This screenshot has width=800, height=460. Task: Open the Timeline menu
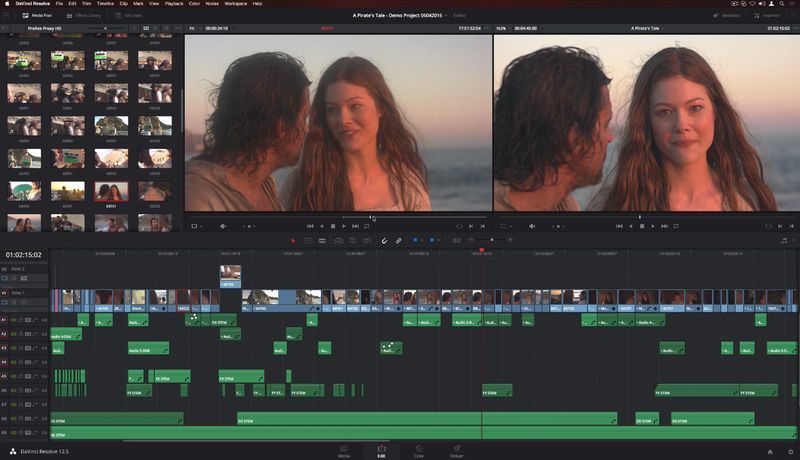pyautogui.click(x=105, y=4)
